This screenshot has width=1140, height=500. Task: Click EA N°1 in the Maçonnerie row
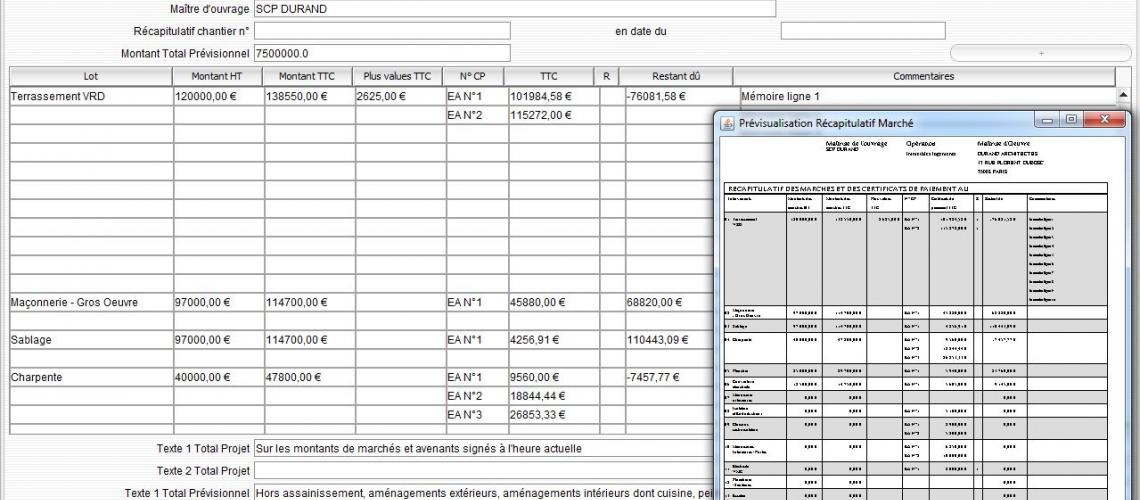pos(477,302)
